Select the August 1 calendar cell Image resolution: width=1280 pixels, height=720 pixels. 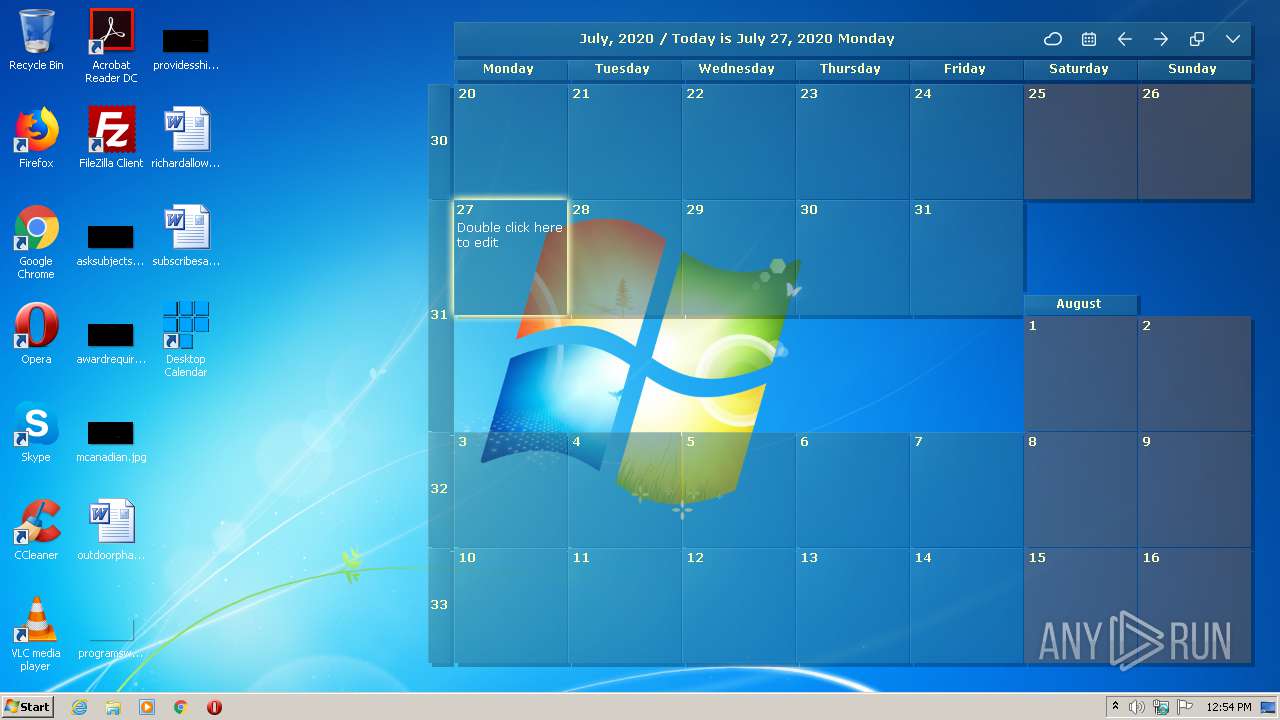point(1080,374)
